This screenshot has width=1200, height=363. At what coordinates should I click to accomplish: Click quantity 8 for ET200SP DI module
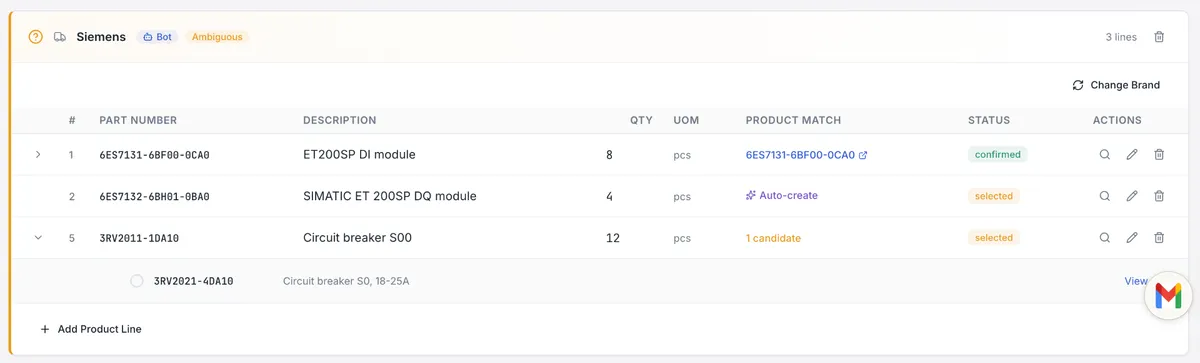609,155
